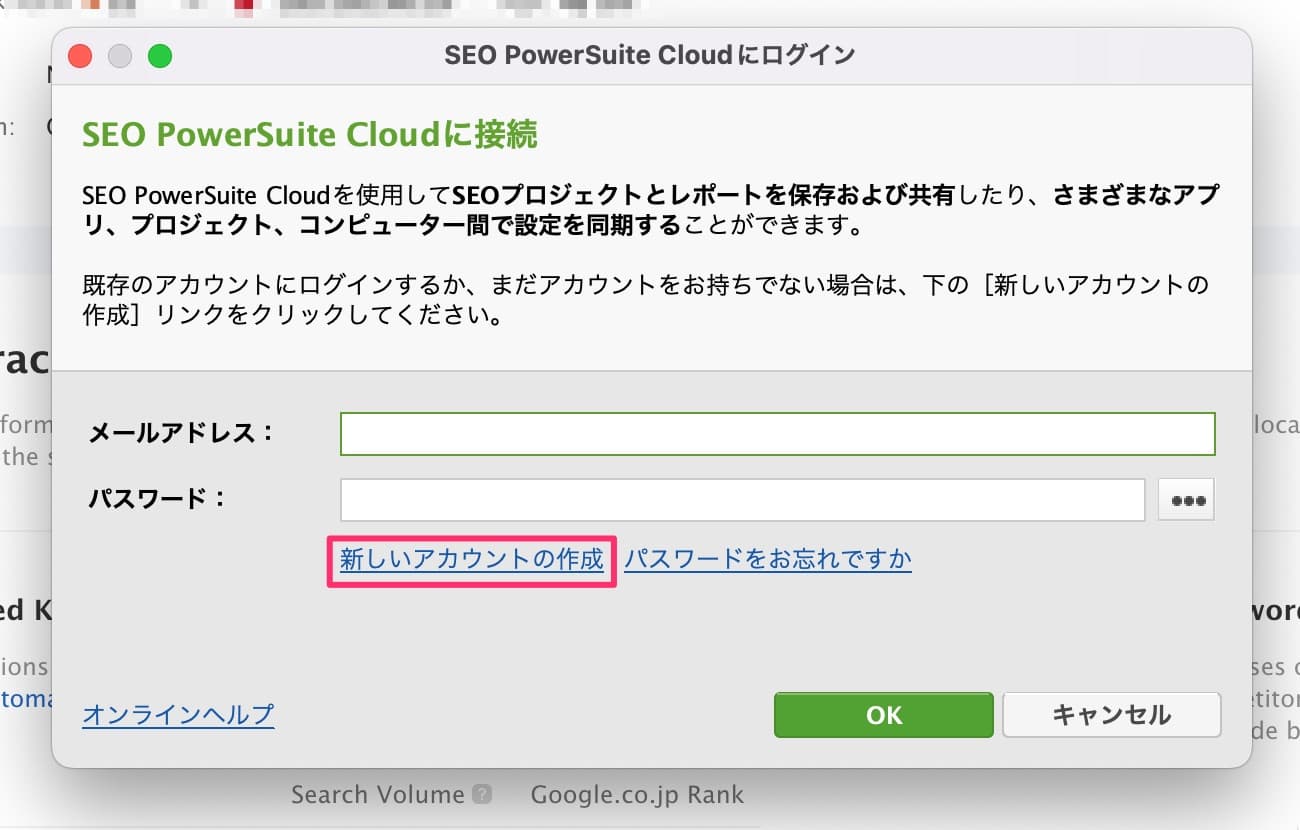The image size is (1300, 830).
Task: Focus the パスワード input field
Action: [742, 500]
